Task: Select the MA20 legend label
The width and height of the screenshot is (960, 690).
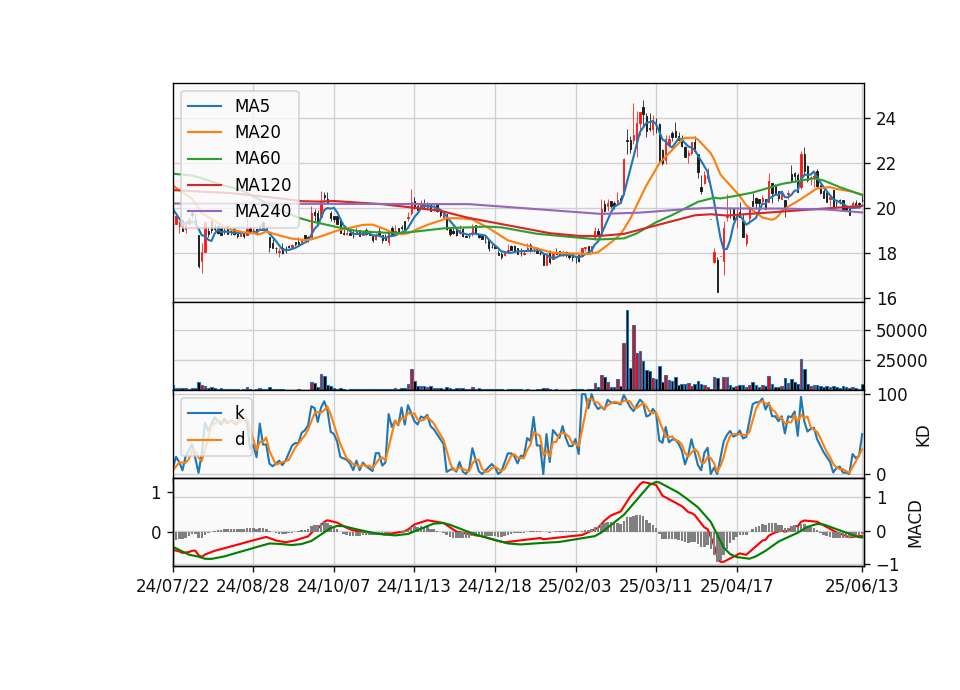Action: tap(257, 132)
